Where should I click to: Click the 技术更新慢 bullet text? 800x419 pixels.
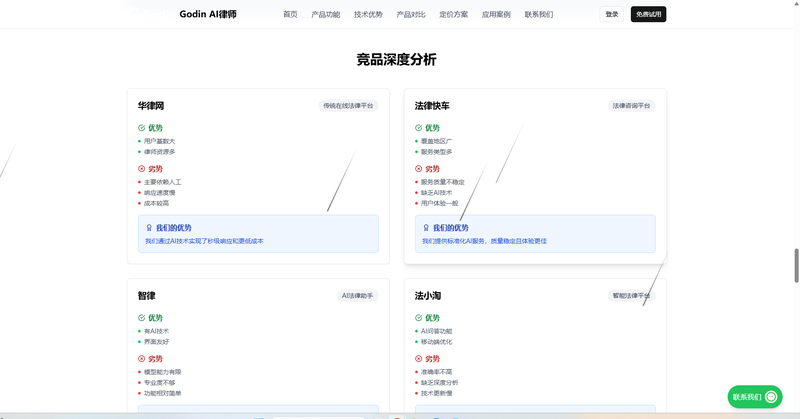pos(436,393)
